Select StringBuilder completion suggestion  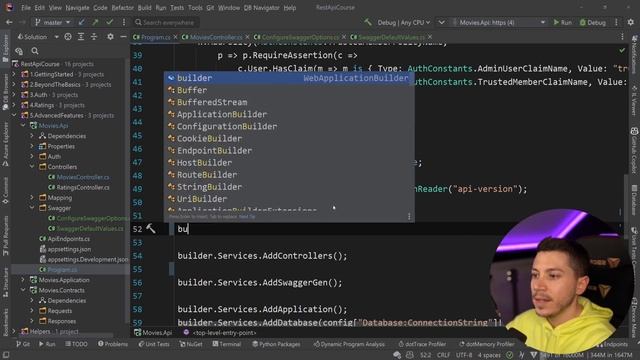tap(289, 187)
